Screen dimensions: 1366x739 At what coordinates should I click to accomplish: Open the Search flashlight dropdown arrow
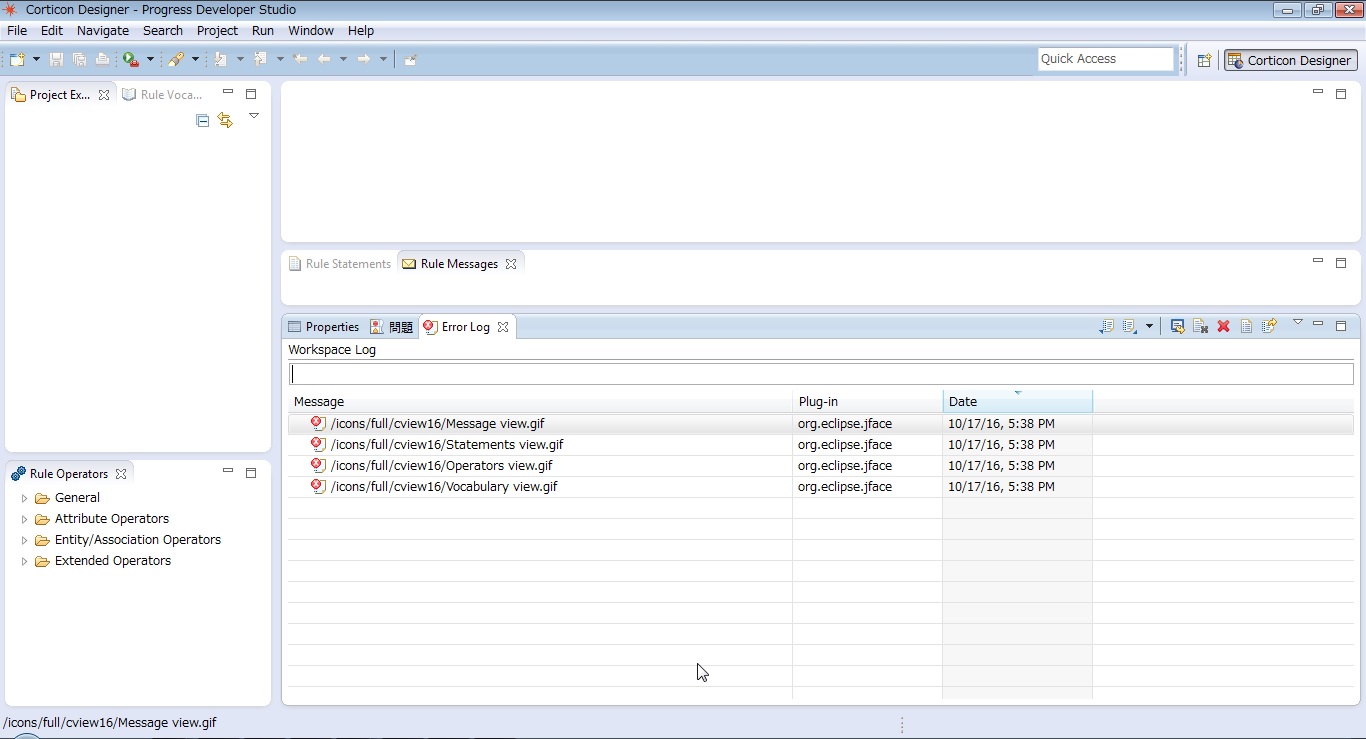tap(195, 60)
